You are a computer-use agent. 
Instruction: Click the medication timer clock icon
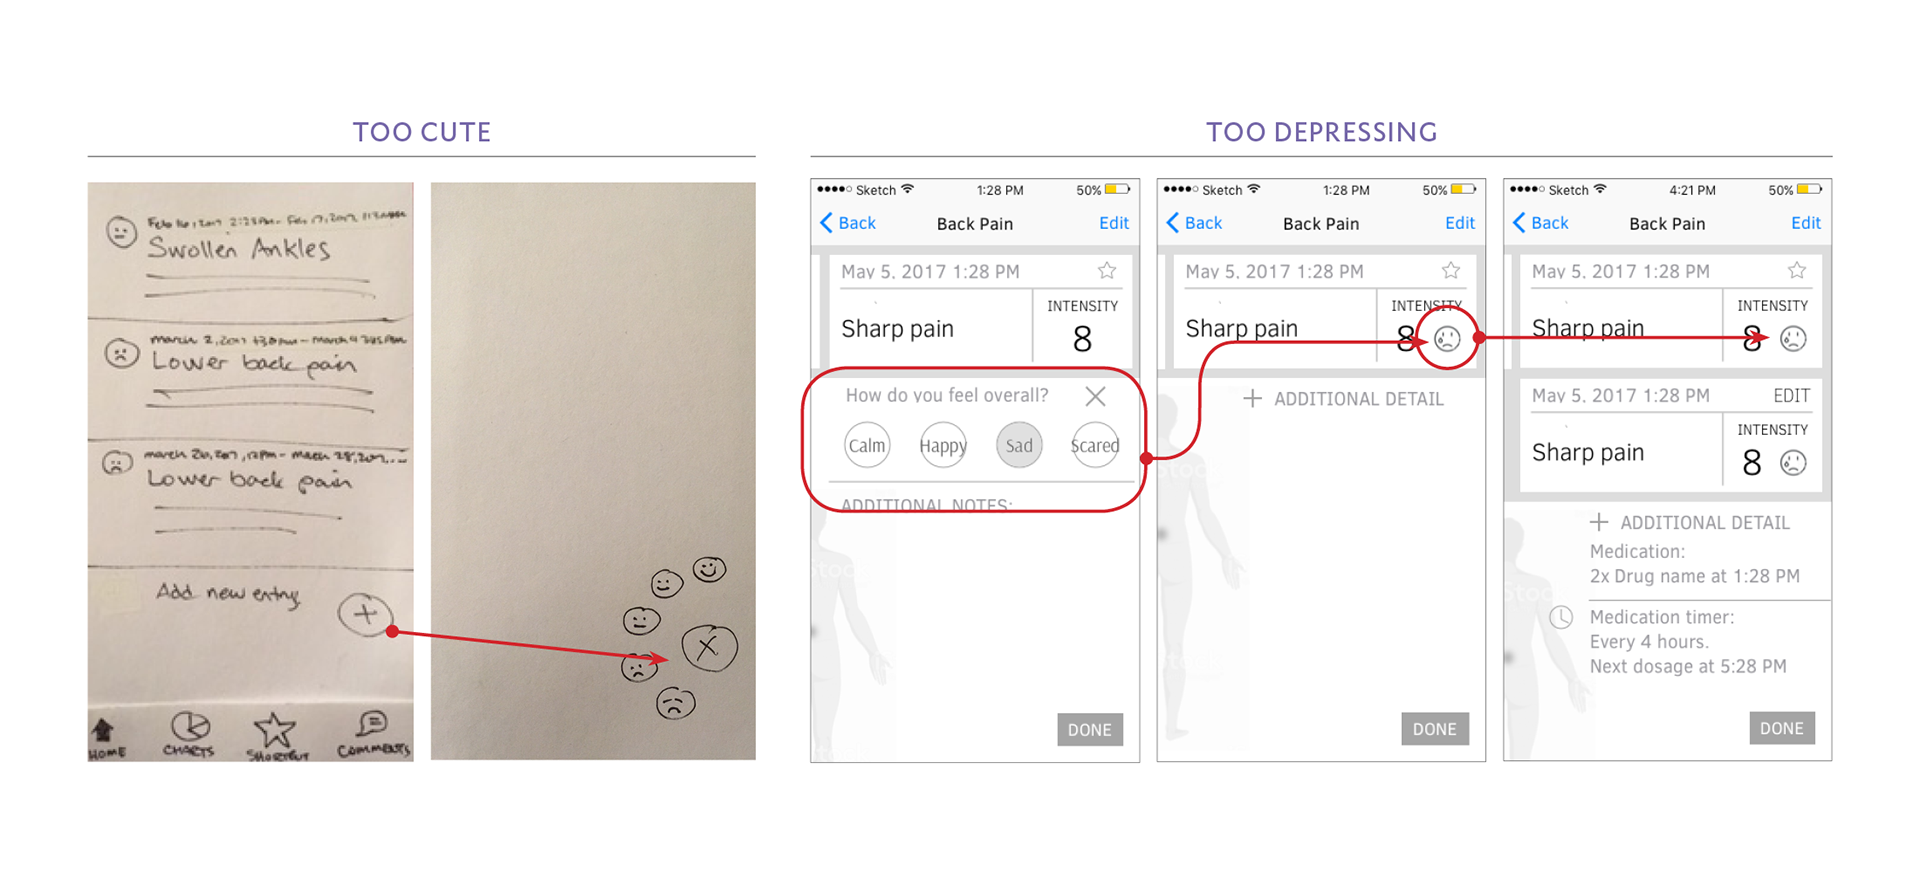(1561, 617)
